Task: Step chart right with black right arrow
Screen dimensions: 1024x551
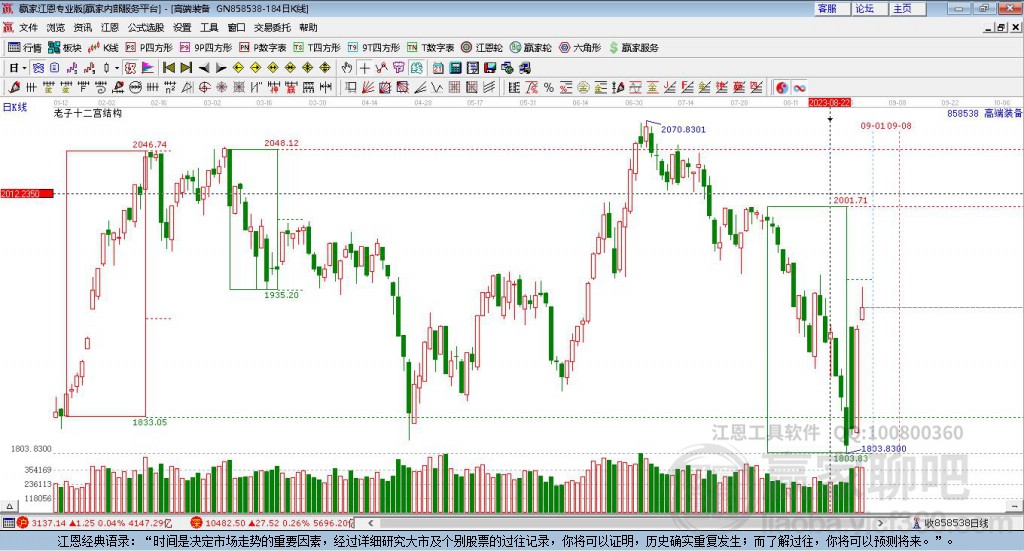Action: (221, 68)
